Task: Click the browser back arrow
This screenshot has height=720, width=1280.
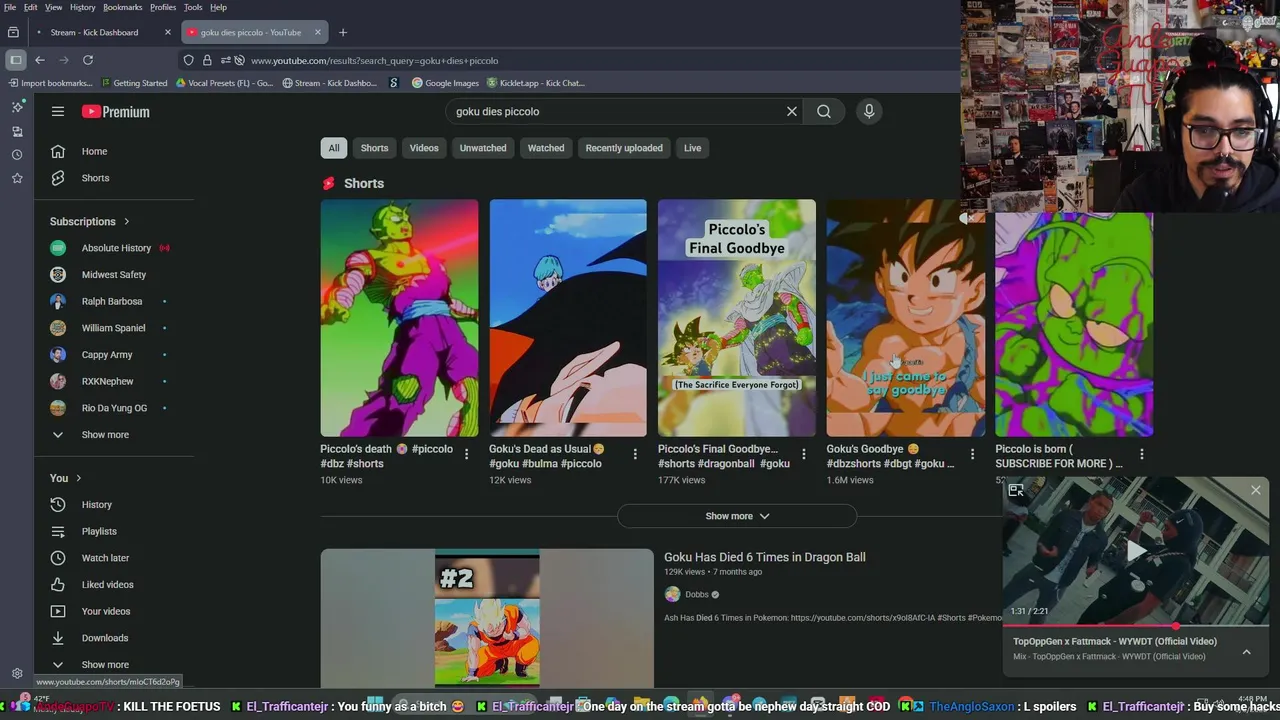Action: coord(40,60)
